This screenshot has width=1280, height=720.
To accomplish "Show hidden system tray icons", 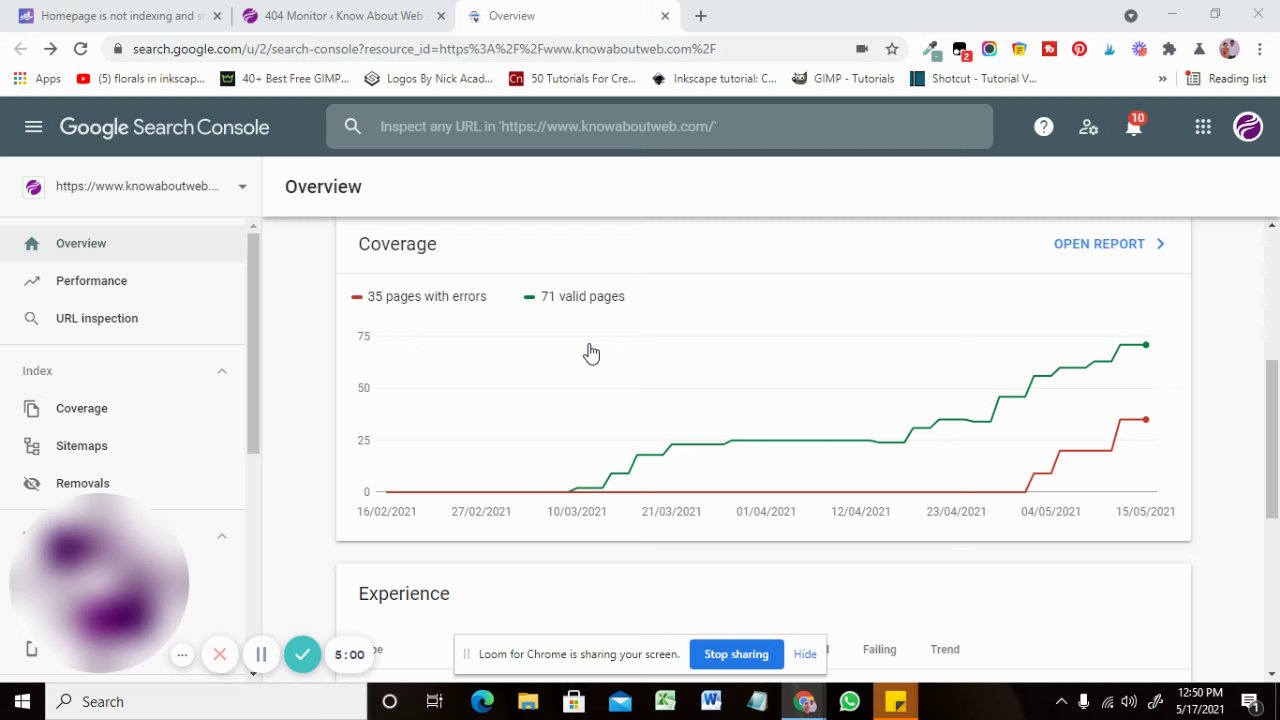I will click(1061, 701).
